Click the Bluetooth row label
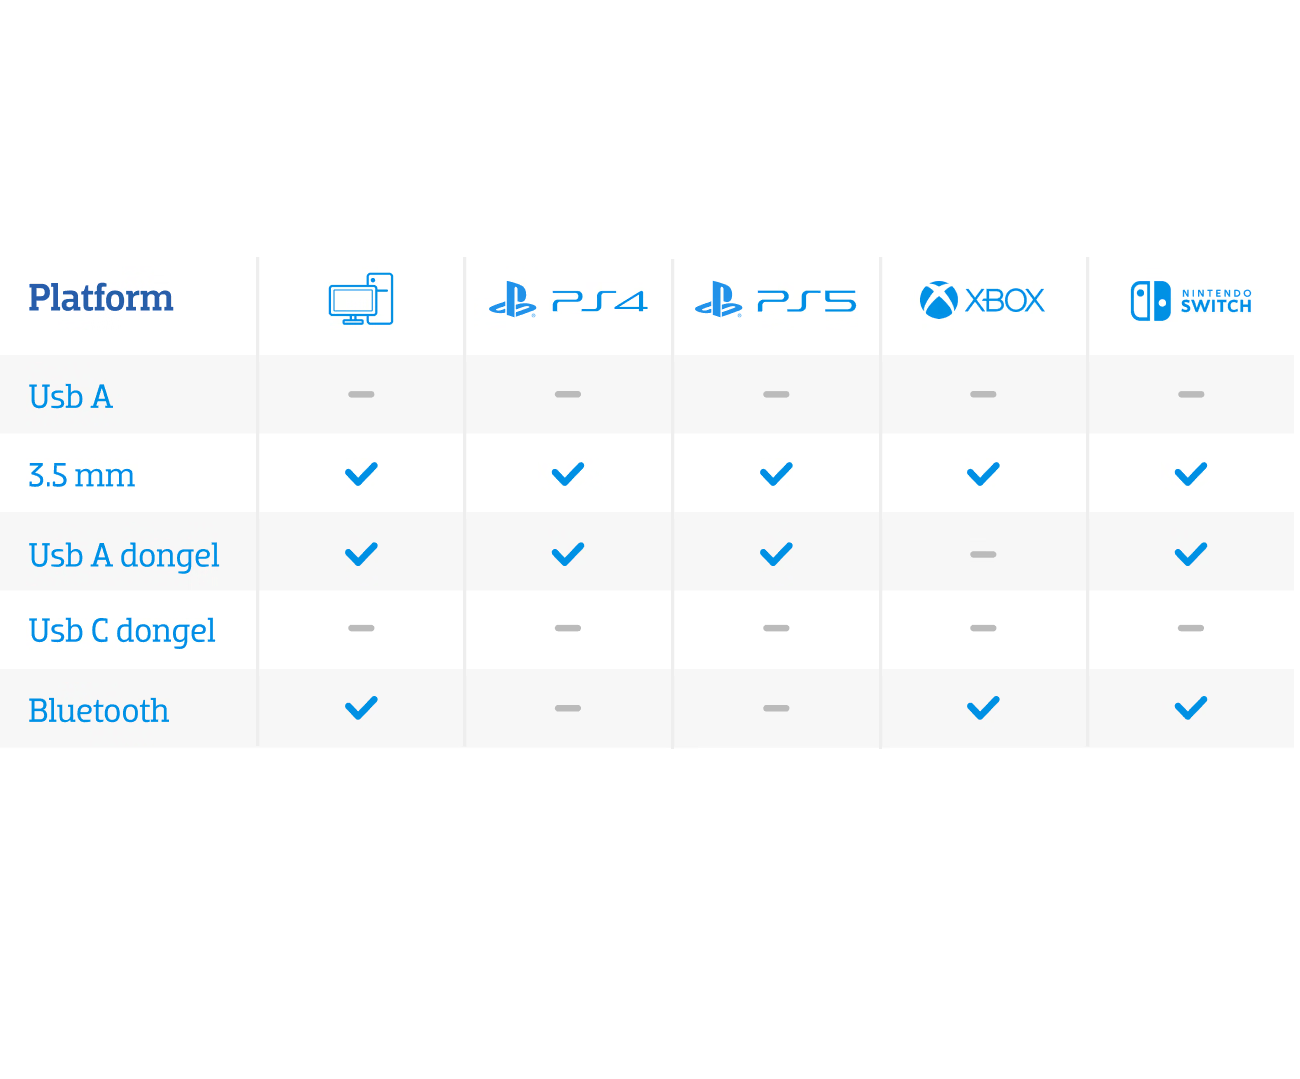This screenshot has height=1079, width=1300. pyautogui.click(x=99, y=711)
